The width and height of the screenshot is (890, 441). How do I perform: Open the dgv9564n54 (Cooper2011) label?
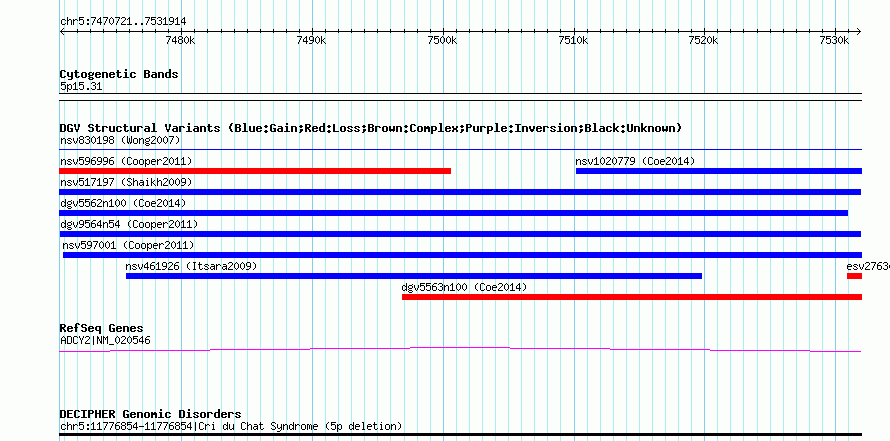[x=129, y=224]
